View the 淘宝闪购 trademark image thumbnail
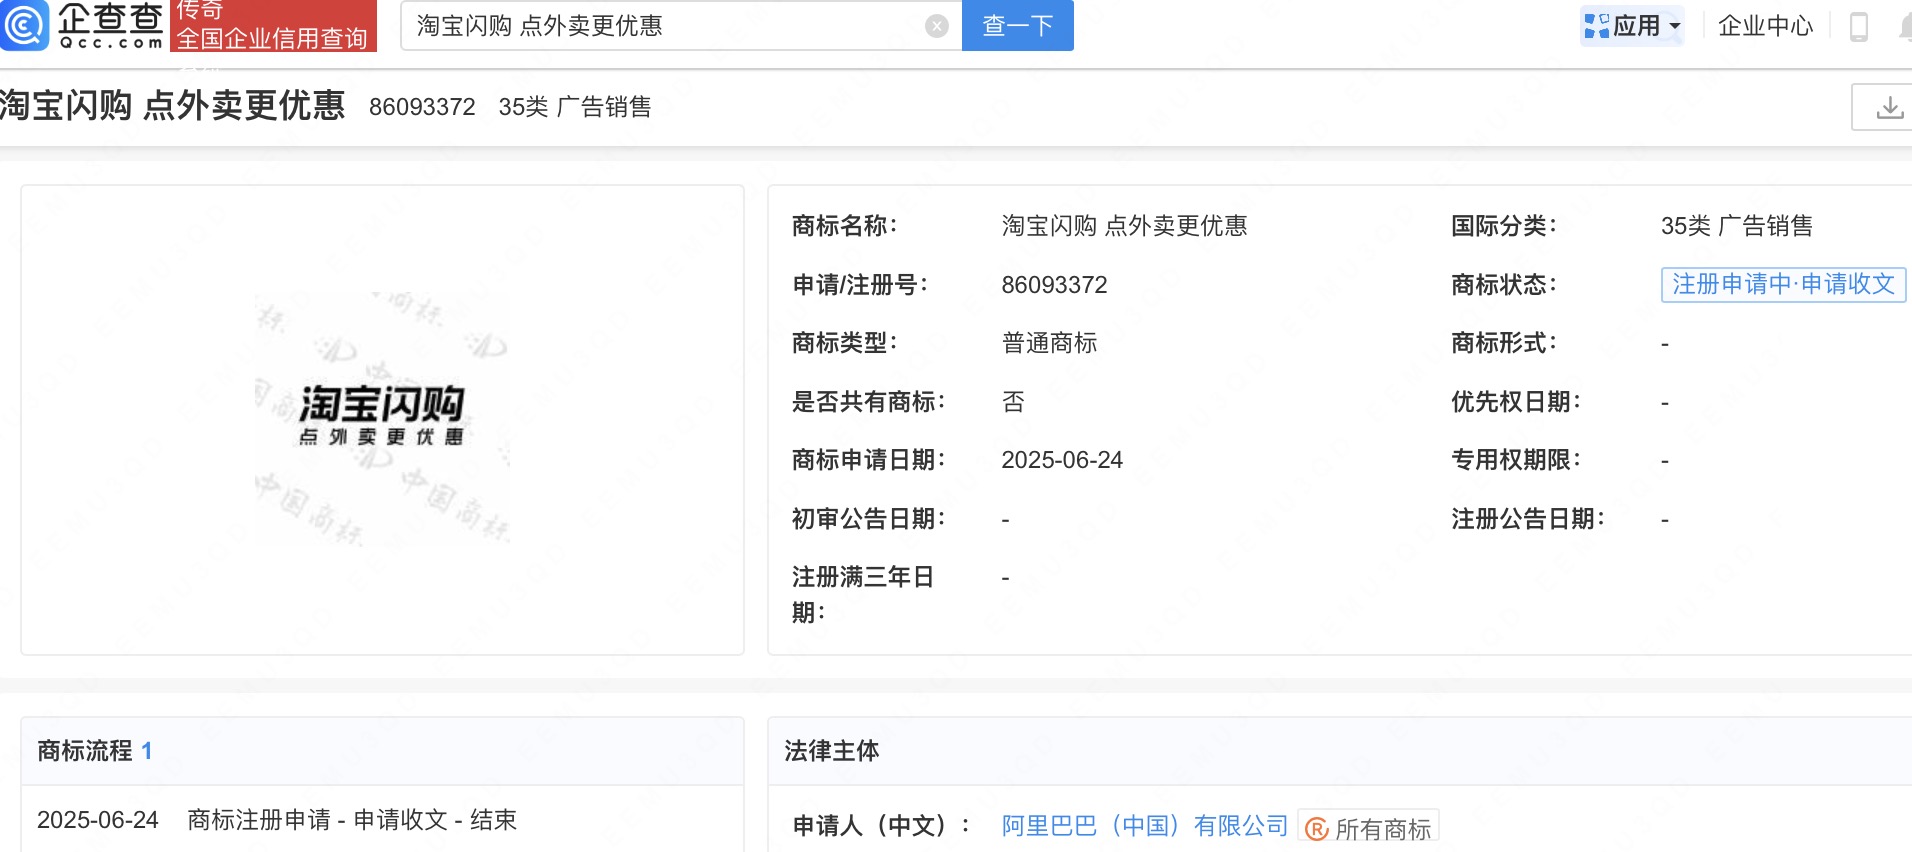This screenshot has height=852, width=1912. pyautogui.click(x=382, y=419)
